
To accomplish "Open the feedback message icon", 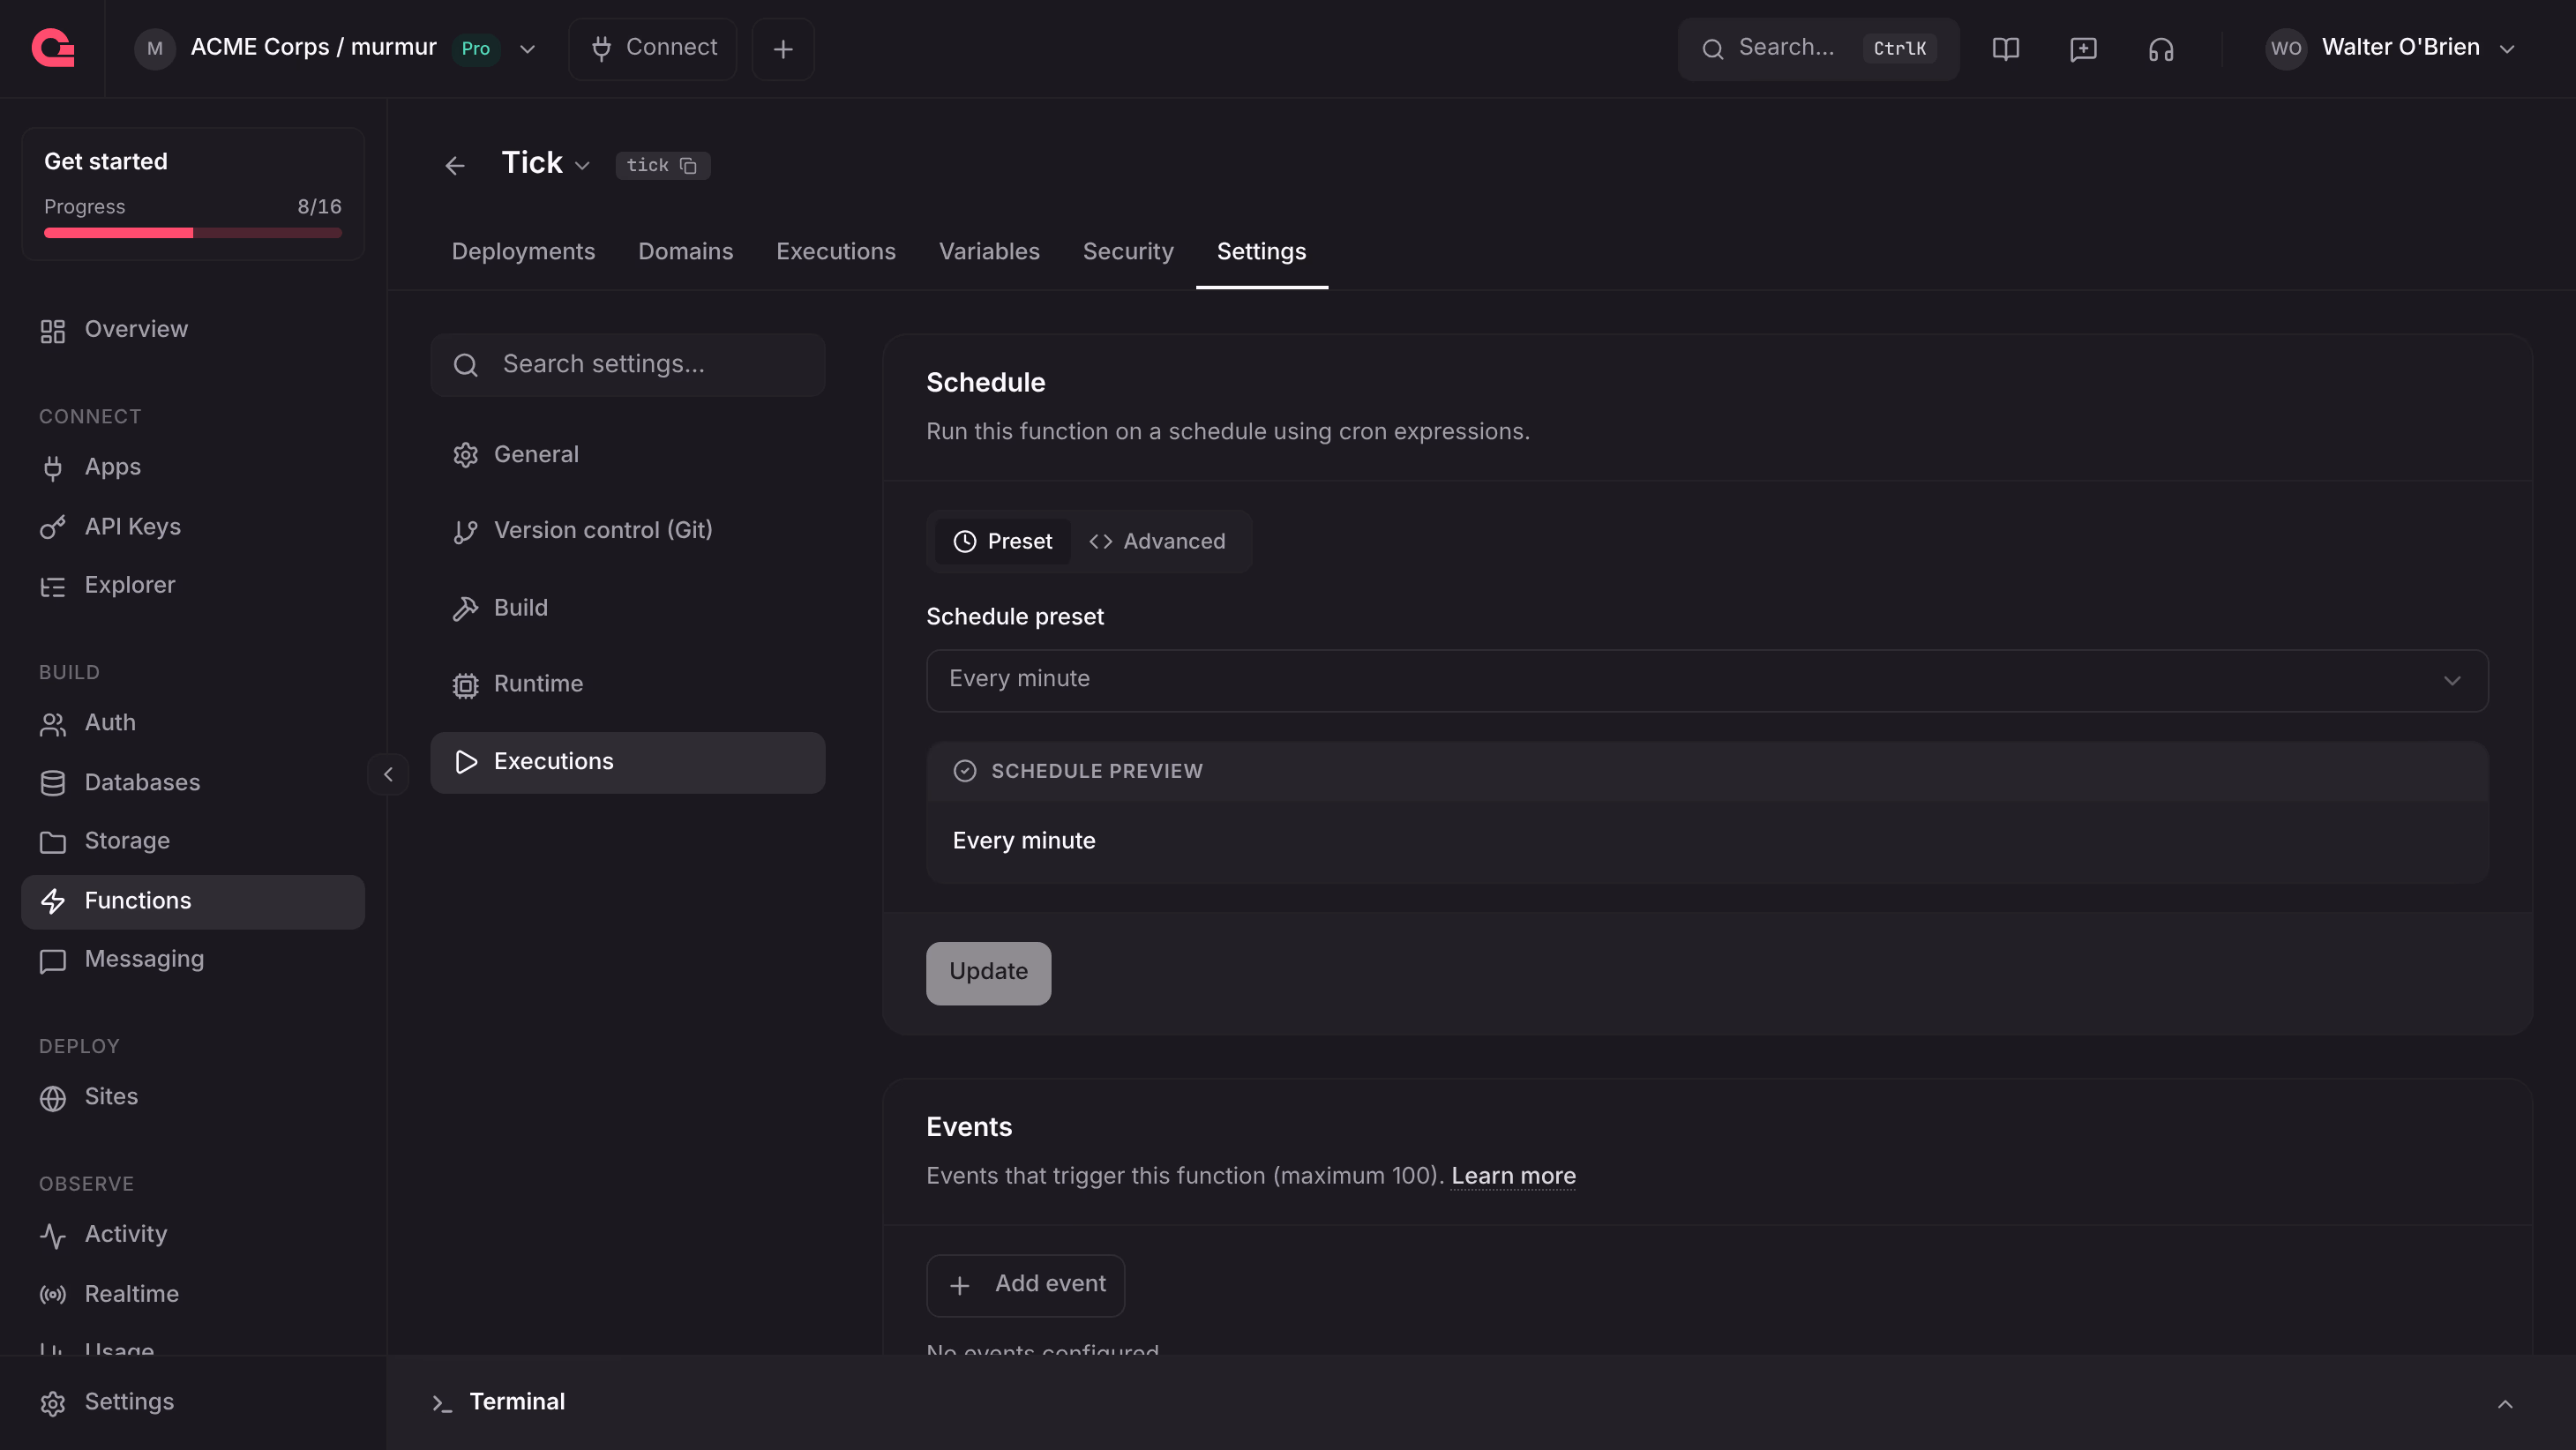I will point(2083,48).
